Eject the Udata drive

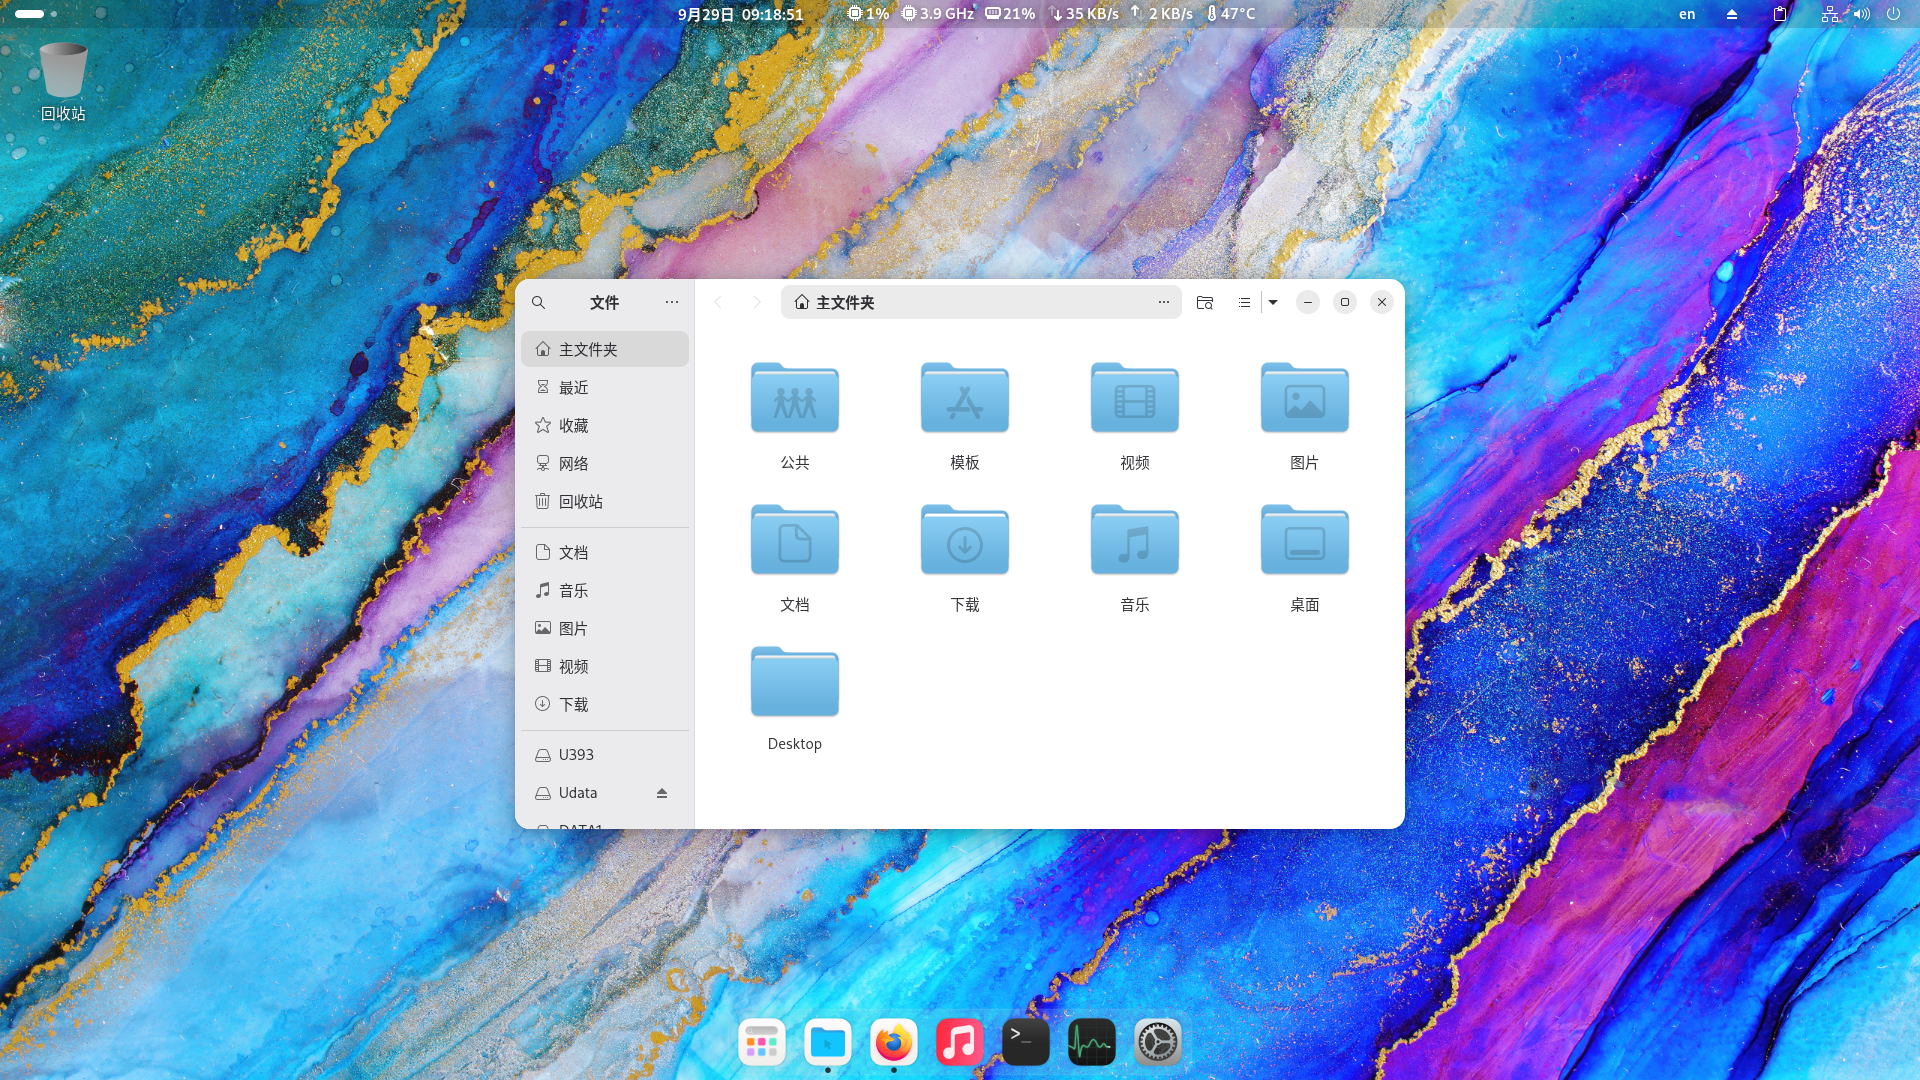(662, 793)
